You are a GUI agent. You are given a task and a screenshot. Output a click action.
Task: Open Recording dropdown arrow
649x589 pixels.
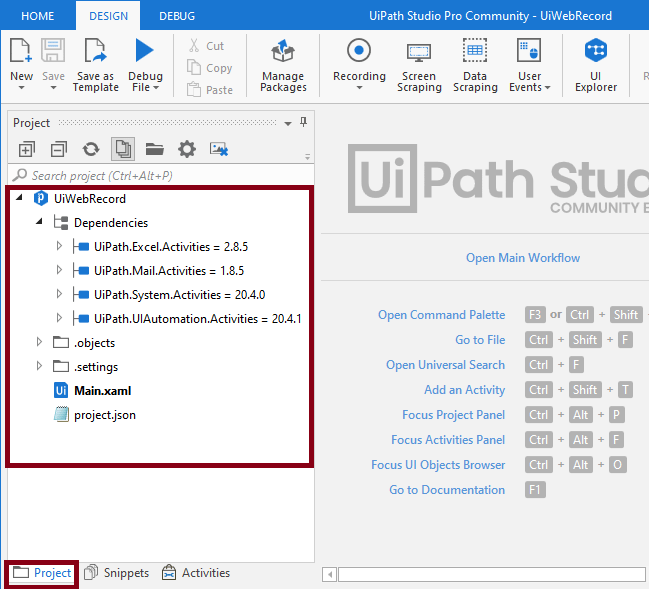359,88
